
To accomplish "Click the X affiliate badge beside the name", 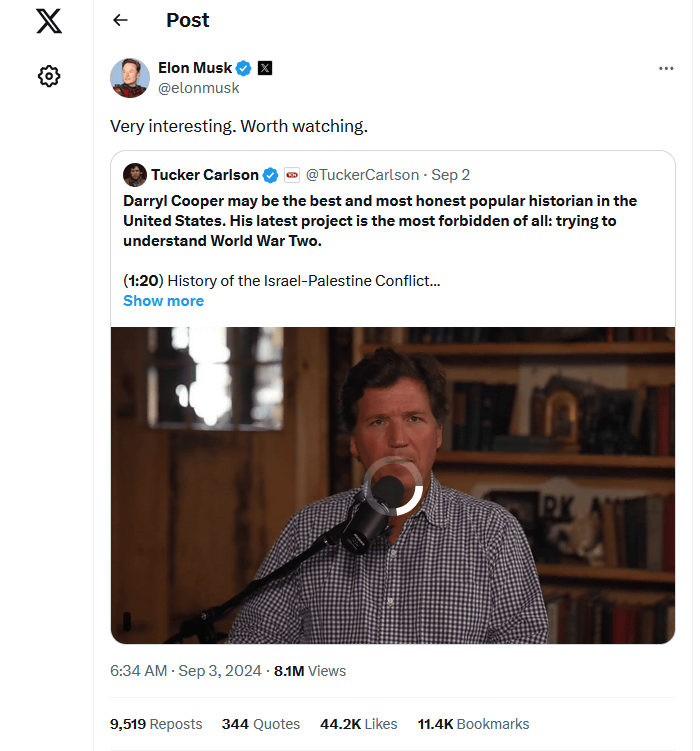I will click(264, 68).
